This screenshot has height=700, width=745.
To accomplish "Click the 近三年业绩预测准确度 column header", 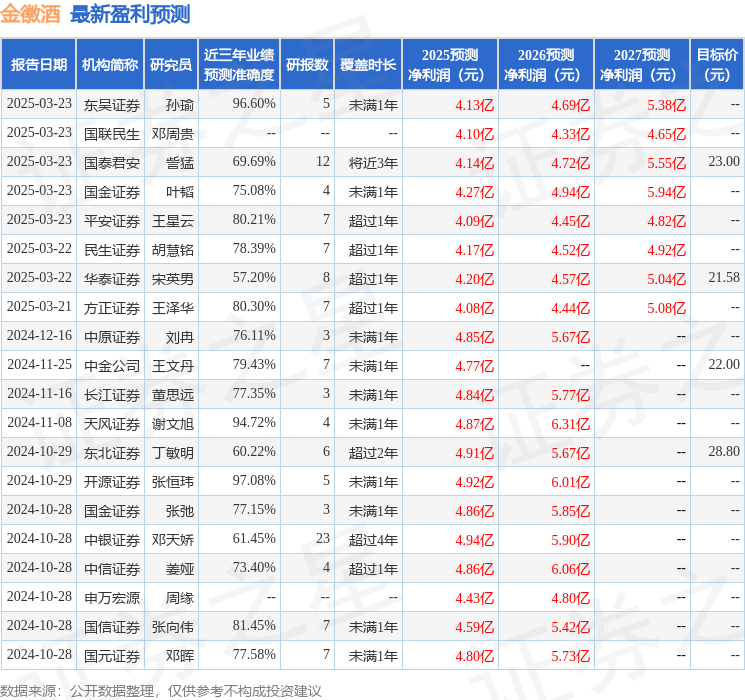I will point(239,65).
